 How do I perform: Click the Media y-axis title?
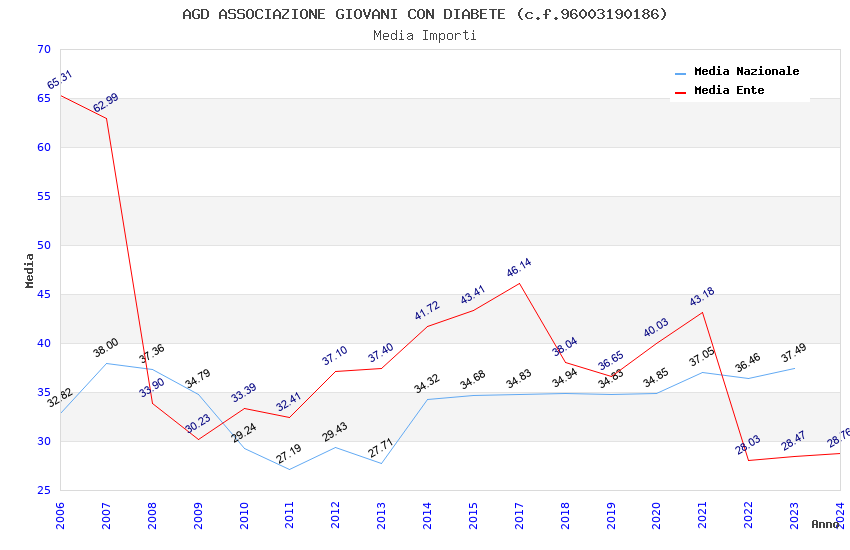(x=29, y=270)
